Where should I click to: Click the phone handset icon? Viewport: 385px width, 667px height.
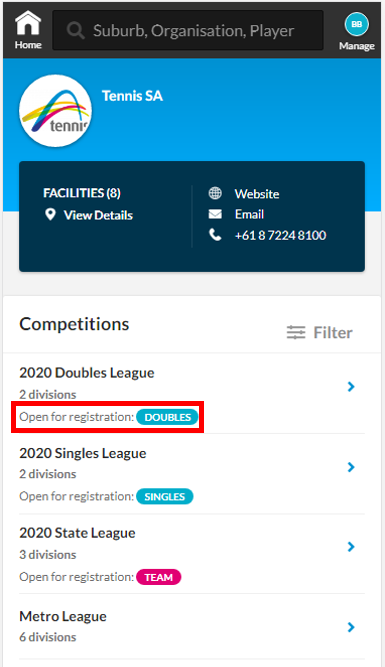click(215, 235)
